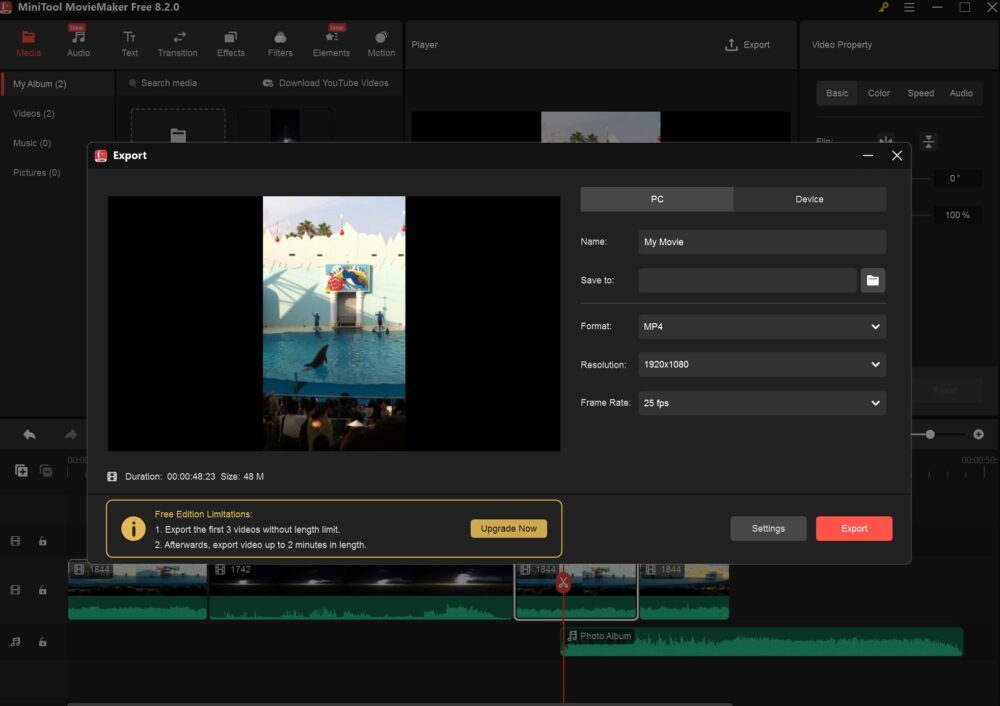
Task: Open the hamburger menu in title bar
Action: 909,7
